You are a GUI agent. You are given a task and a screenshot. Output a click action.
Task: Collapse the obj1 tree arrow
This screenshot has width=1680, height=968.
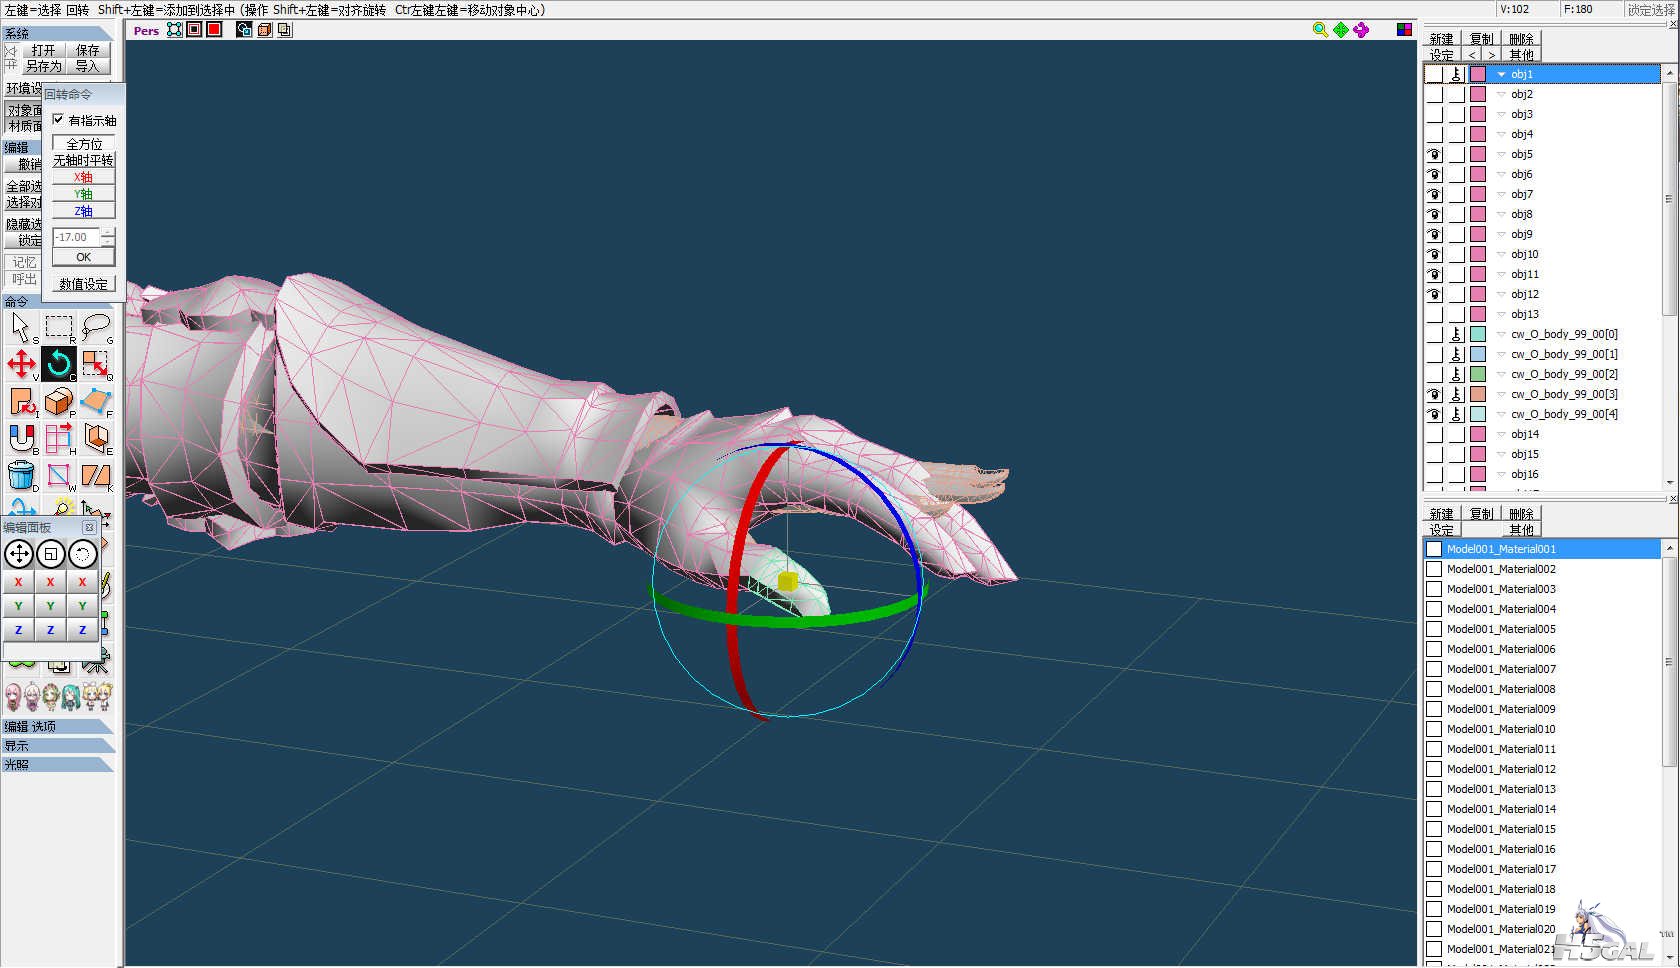pyautogui.click(x=1501, y=74)
